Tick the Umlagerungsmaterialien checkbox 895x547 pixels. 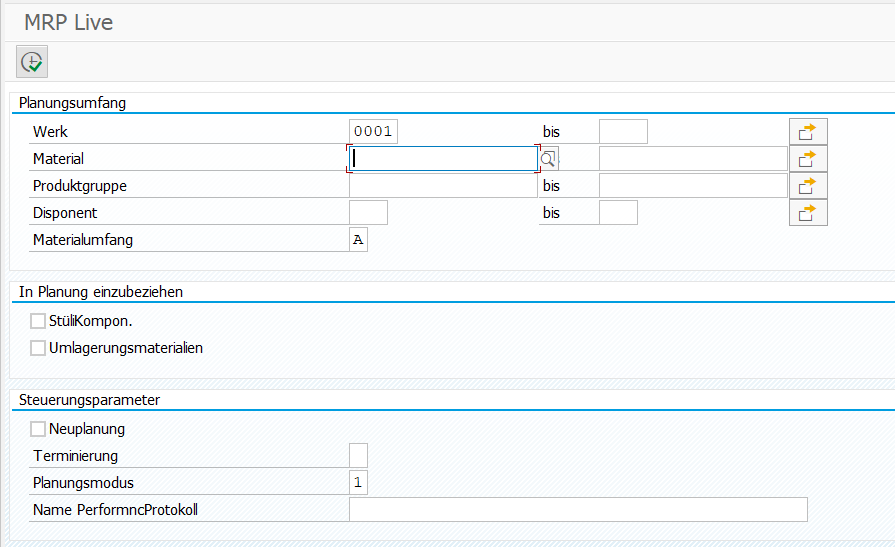click(x=38, y=348)
